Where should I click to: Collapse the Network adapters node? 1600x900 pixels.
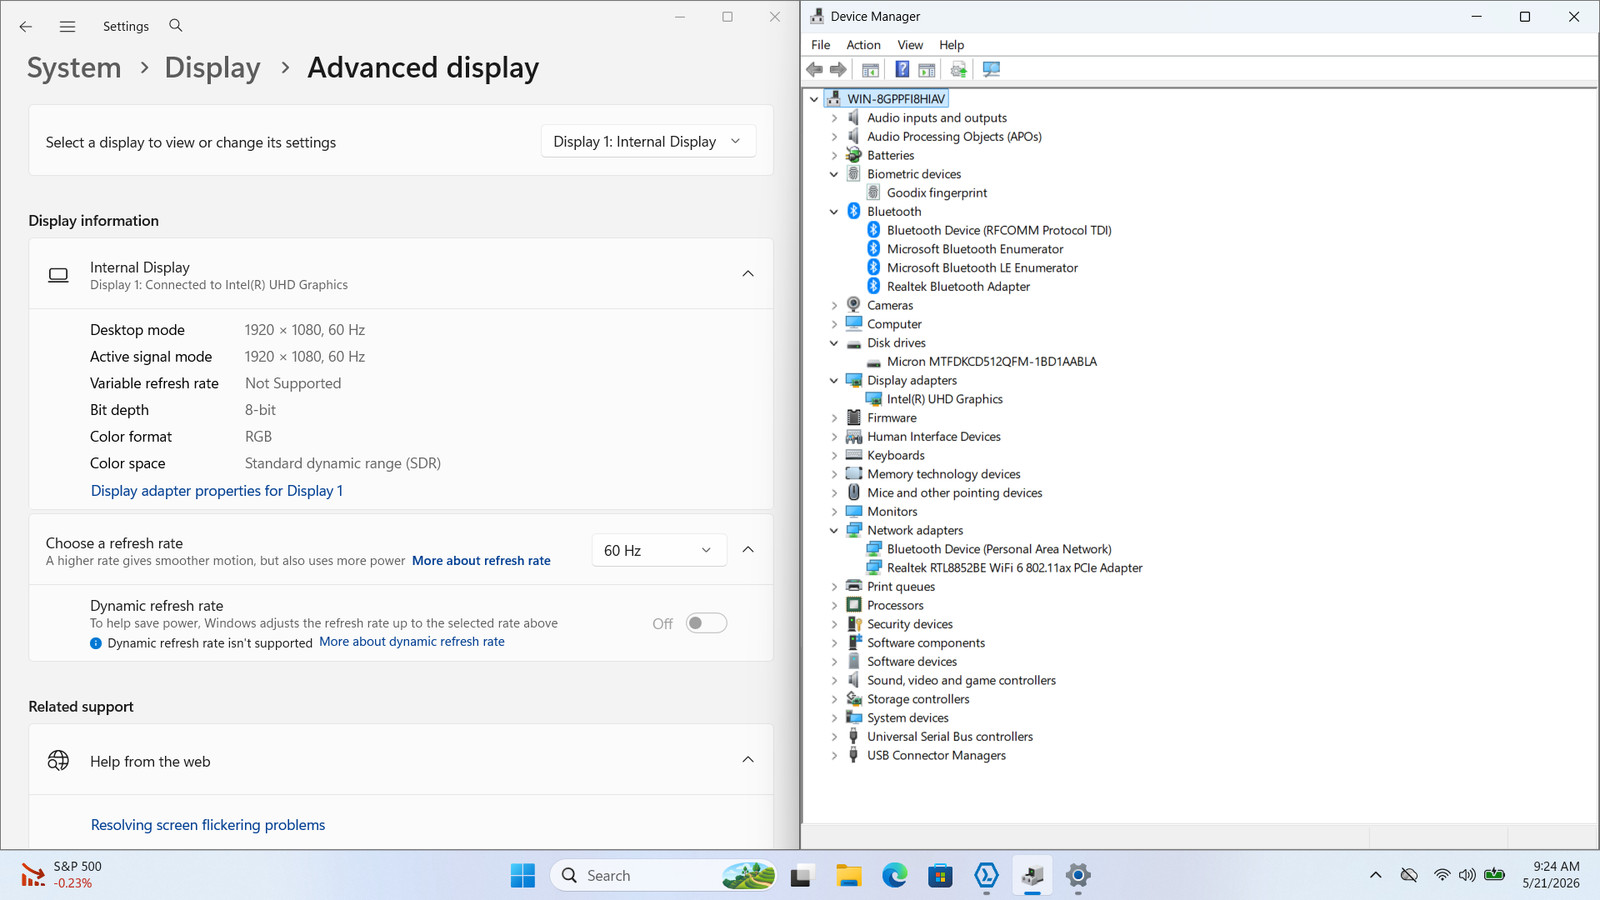pyautogui.click(x=834, y=530)
